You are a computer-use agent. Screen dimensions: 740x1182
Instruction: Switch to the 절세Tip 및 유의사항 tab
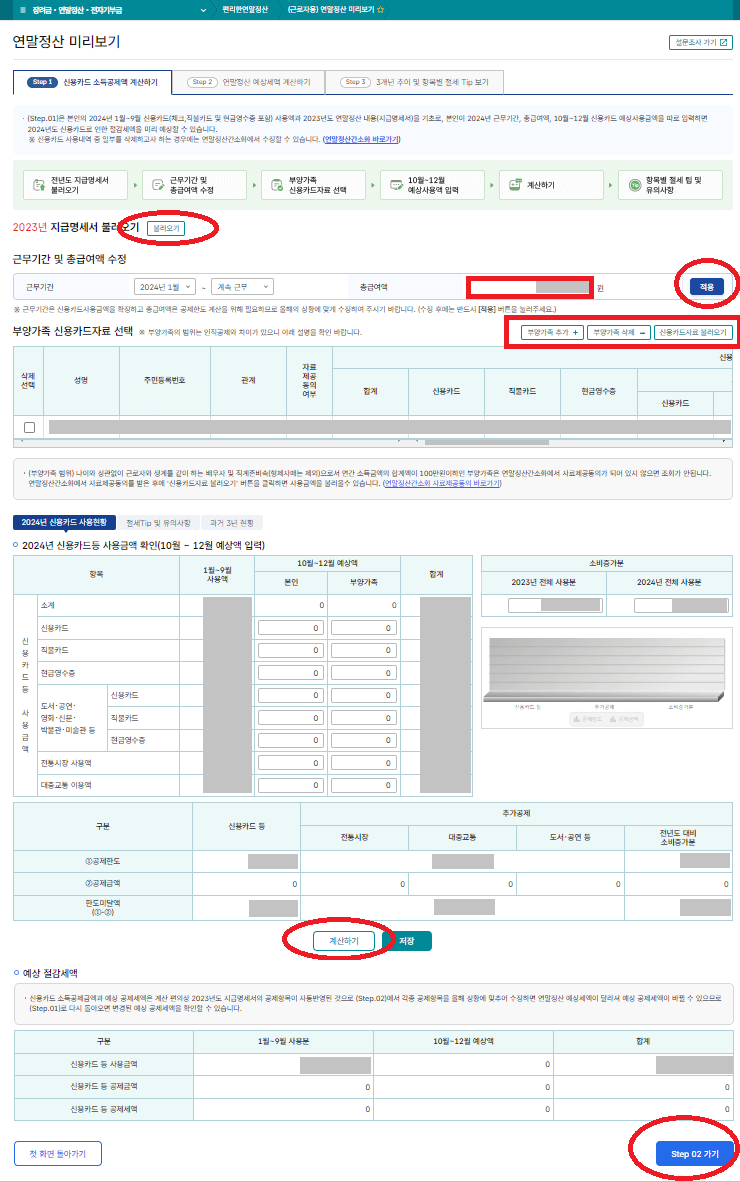pos(158,522)
